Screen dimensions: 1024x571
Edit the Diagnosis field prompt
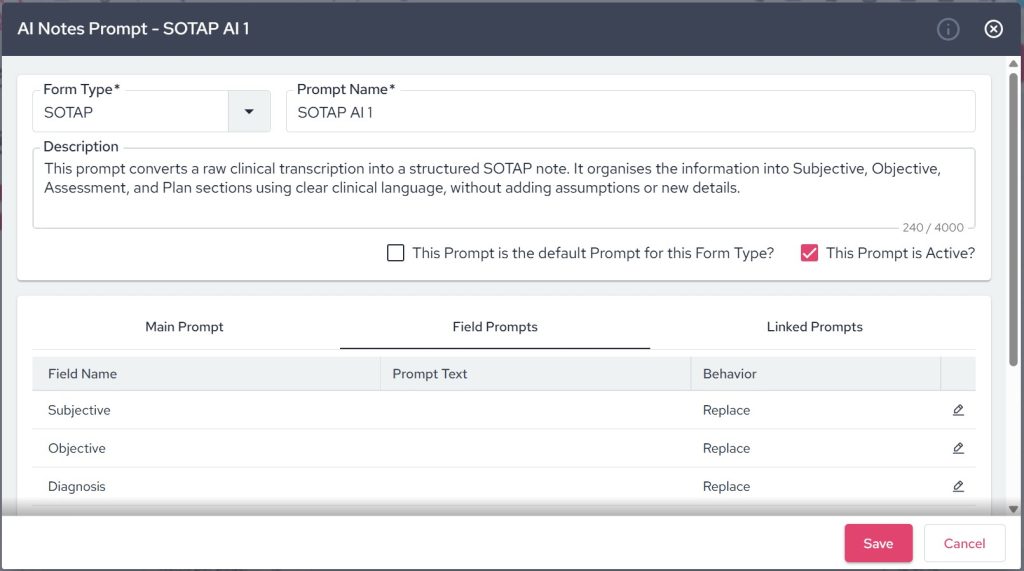(x=958, y=486)
